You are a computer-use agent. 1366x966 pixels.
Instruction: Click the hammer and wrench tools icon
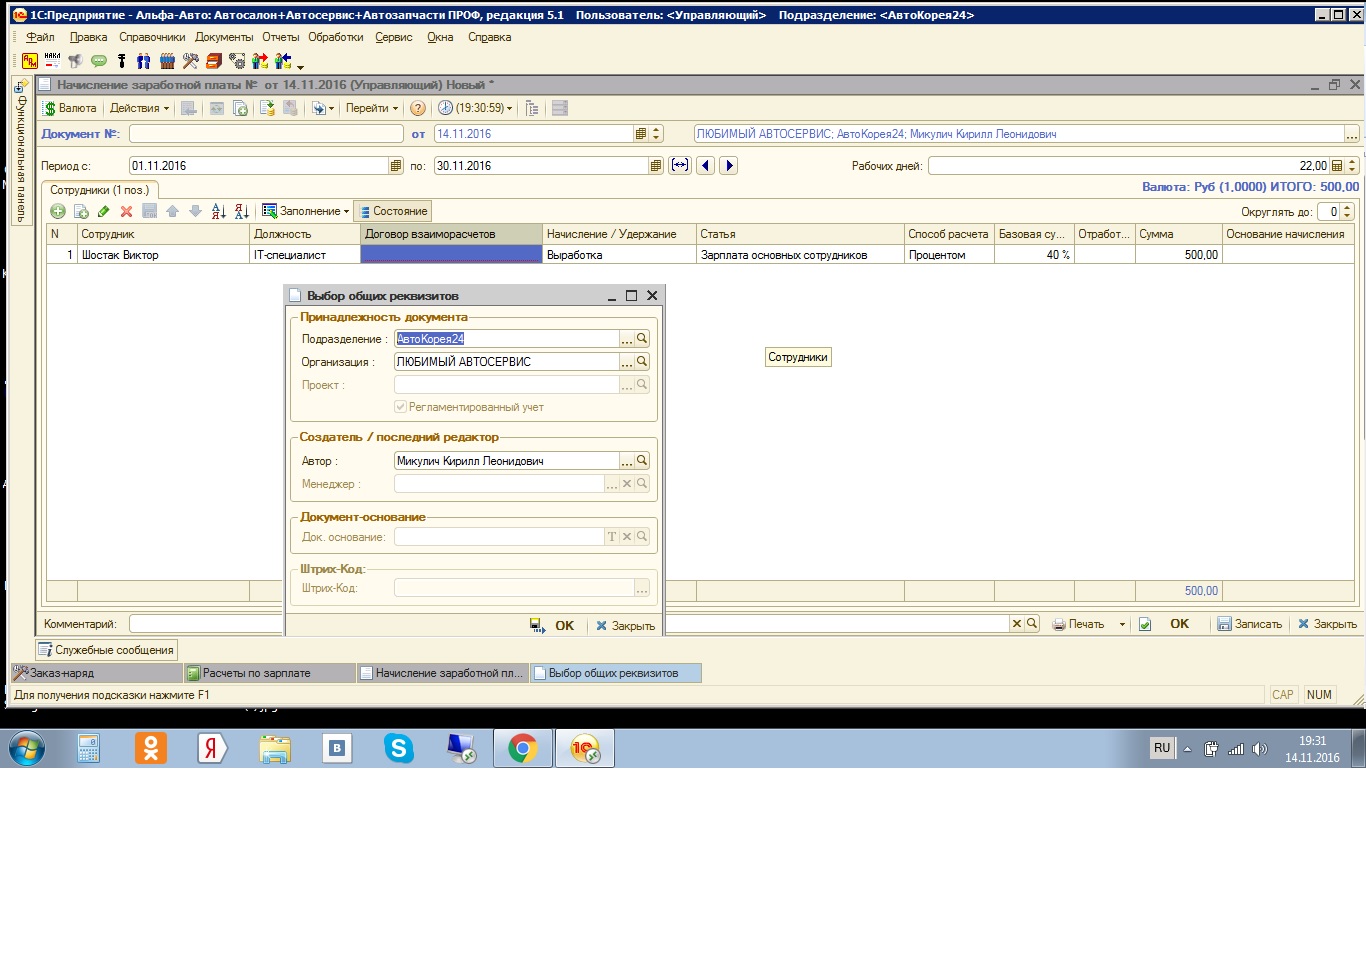pyautogui.click(x=190, y=61)
